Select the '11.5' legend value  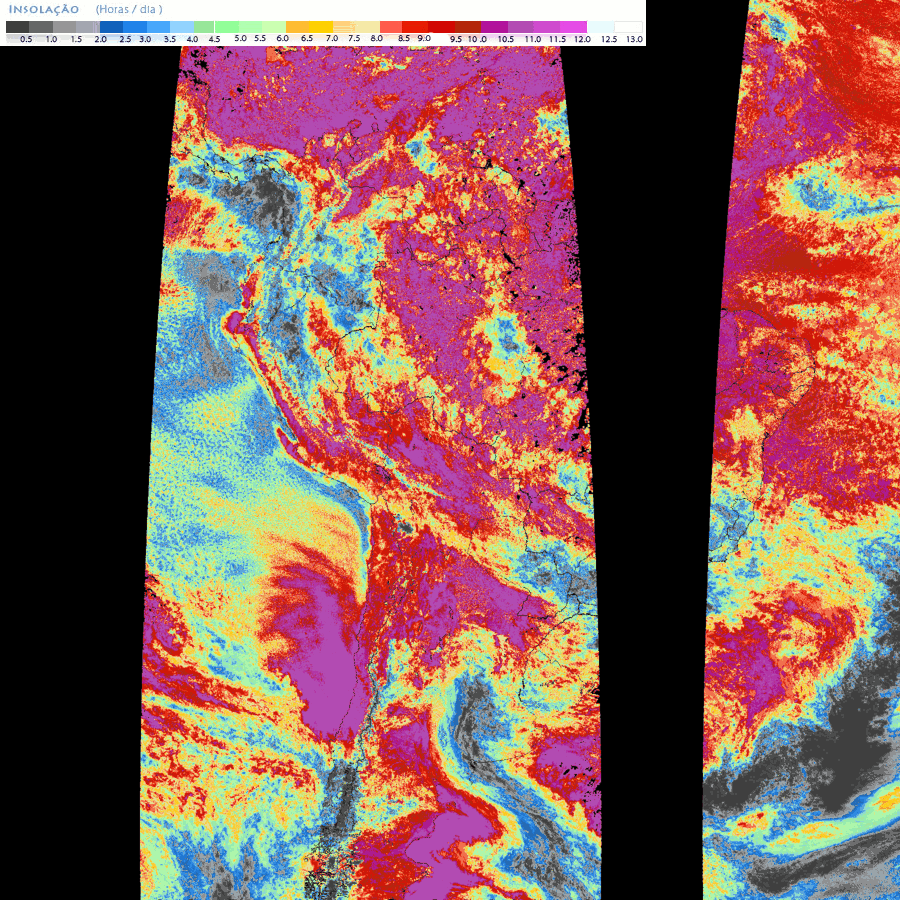[557, 40]
